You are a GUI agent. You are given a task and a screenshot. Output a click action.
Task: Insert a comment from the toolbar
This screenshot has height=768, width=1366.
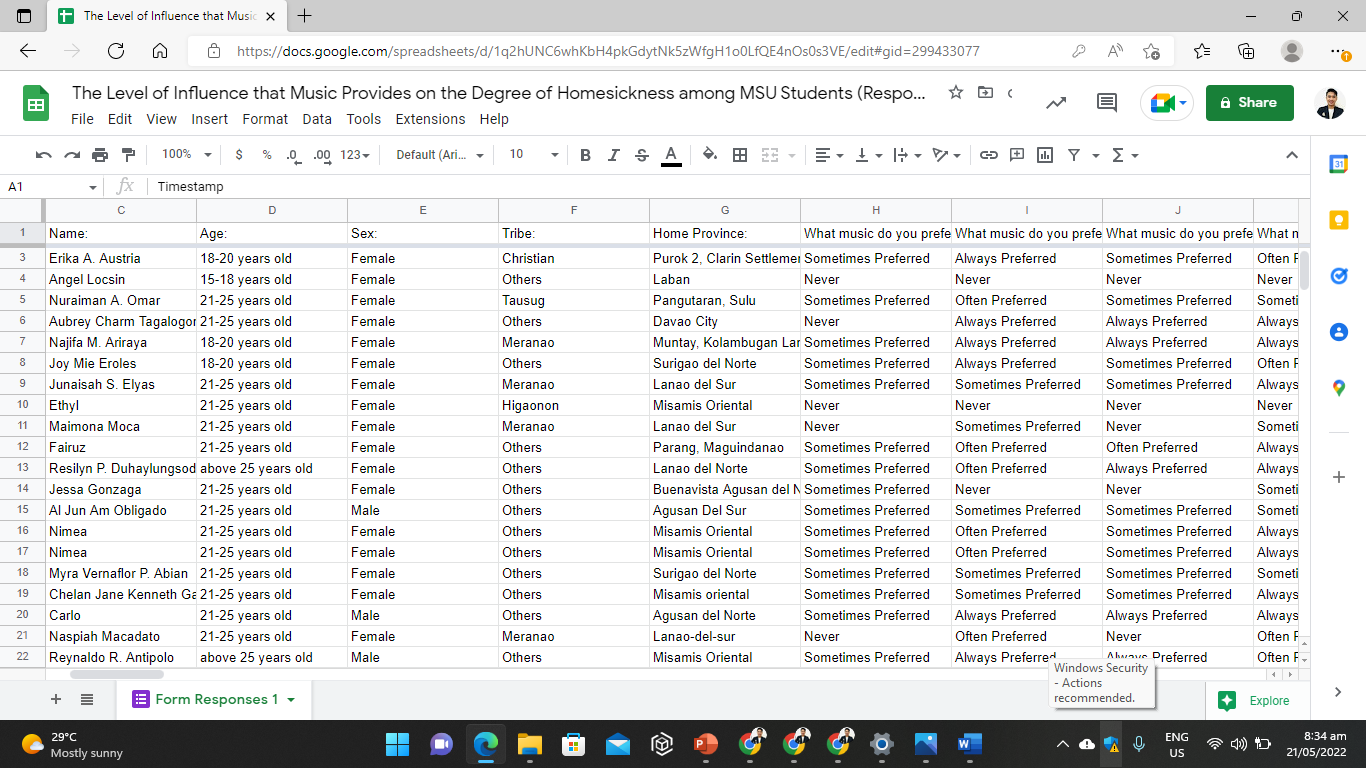coord(1017,155)
